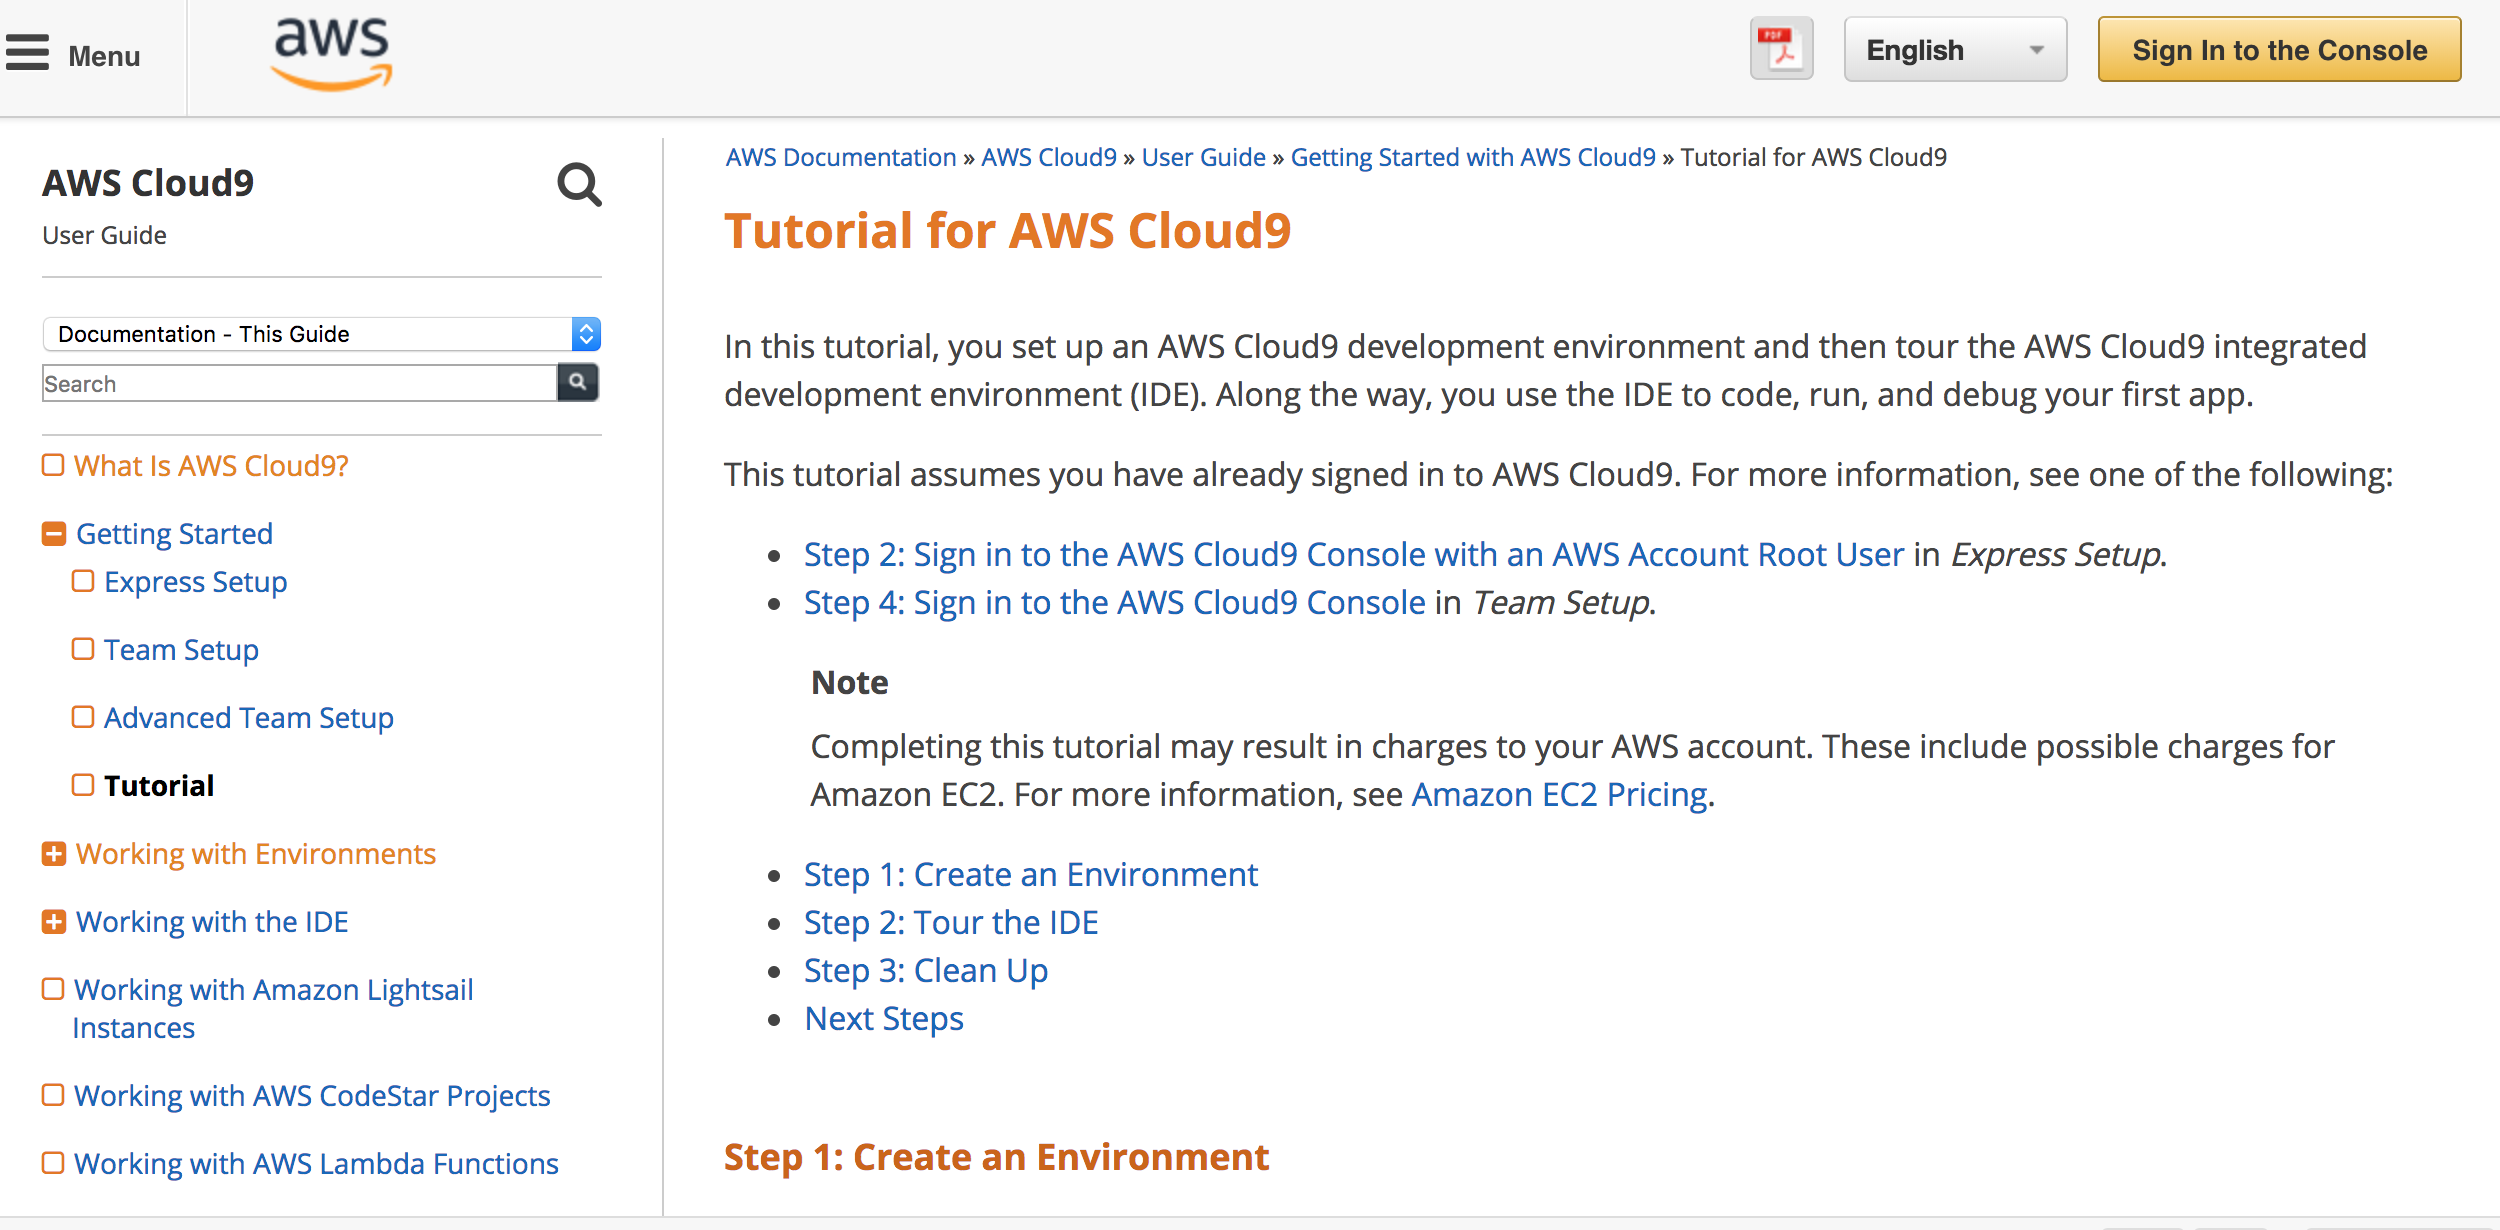Open Documentation - This Guide dropdown

(x=321, y=334)
